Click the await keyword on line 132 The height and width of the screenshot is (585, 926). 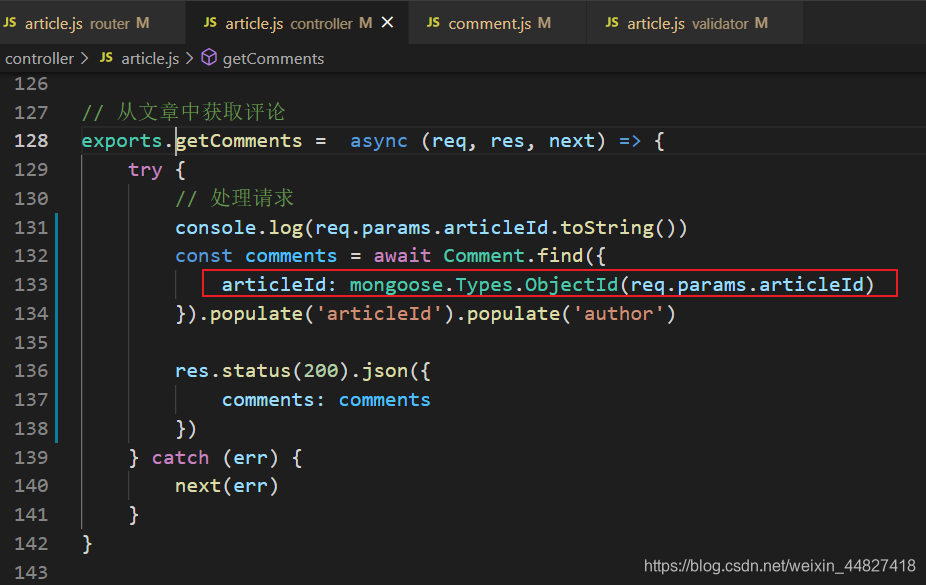[x=402, y=256]
